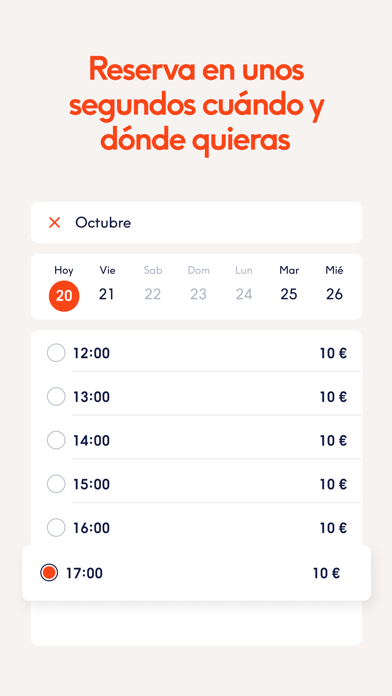Click the 10 € price for 12:00
This screenshot has height=696, width=392.
point(333,353)
